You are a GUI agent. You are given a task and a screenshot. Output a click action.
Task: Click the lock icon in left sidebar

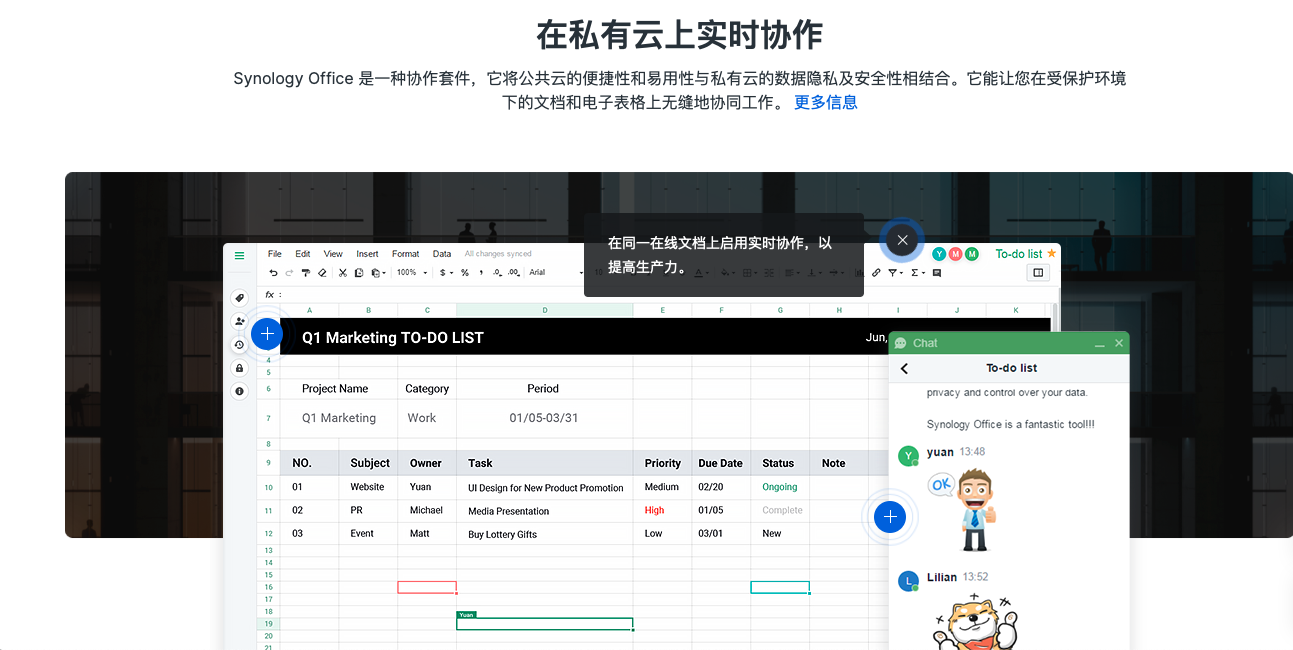tap(239, 368)
